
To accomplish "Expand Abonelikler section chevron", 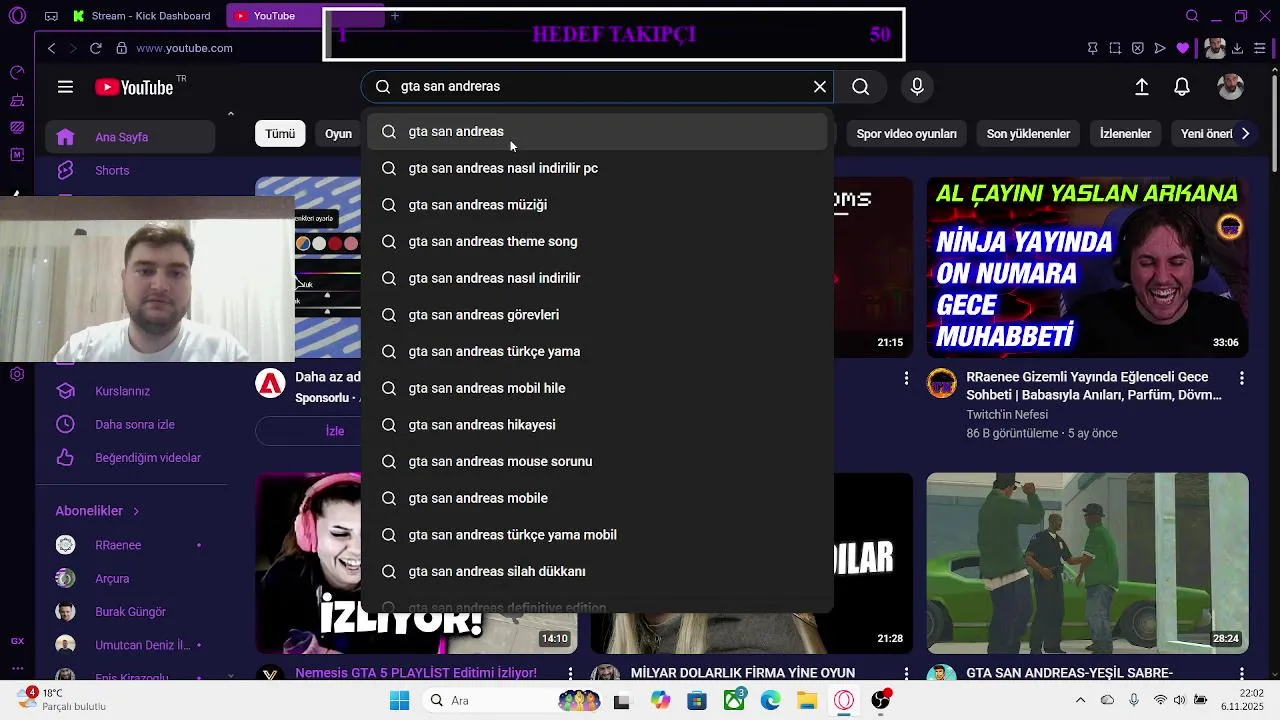I will click(136, 511).
